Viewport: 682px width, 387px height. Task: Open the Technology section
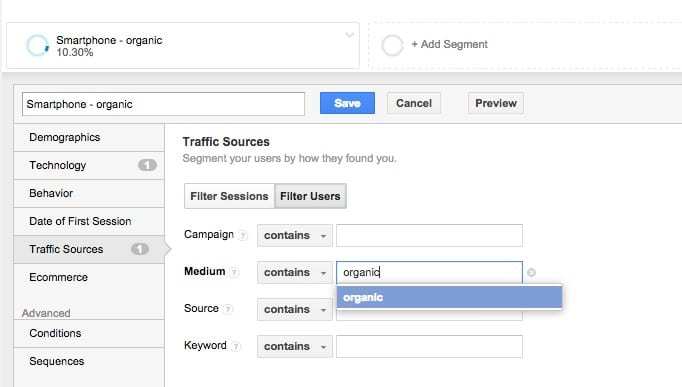[89, 165]
